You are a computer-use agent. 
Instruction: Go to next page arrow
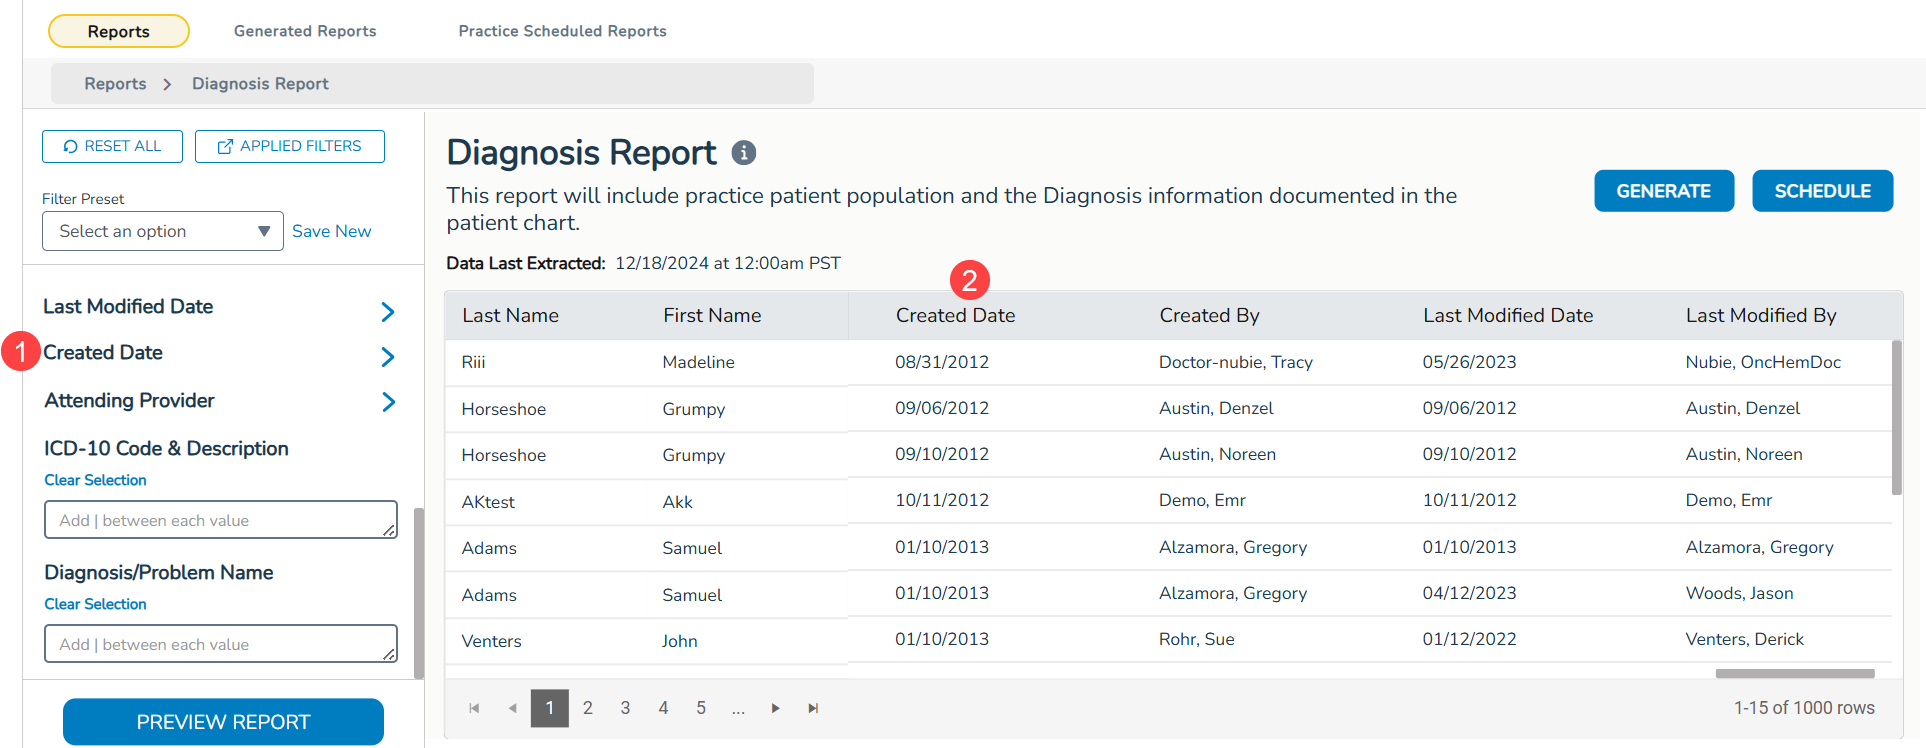(x=775, y=708)
